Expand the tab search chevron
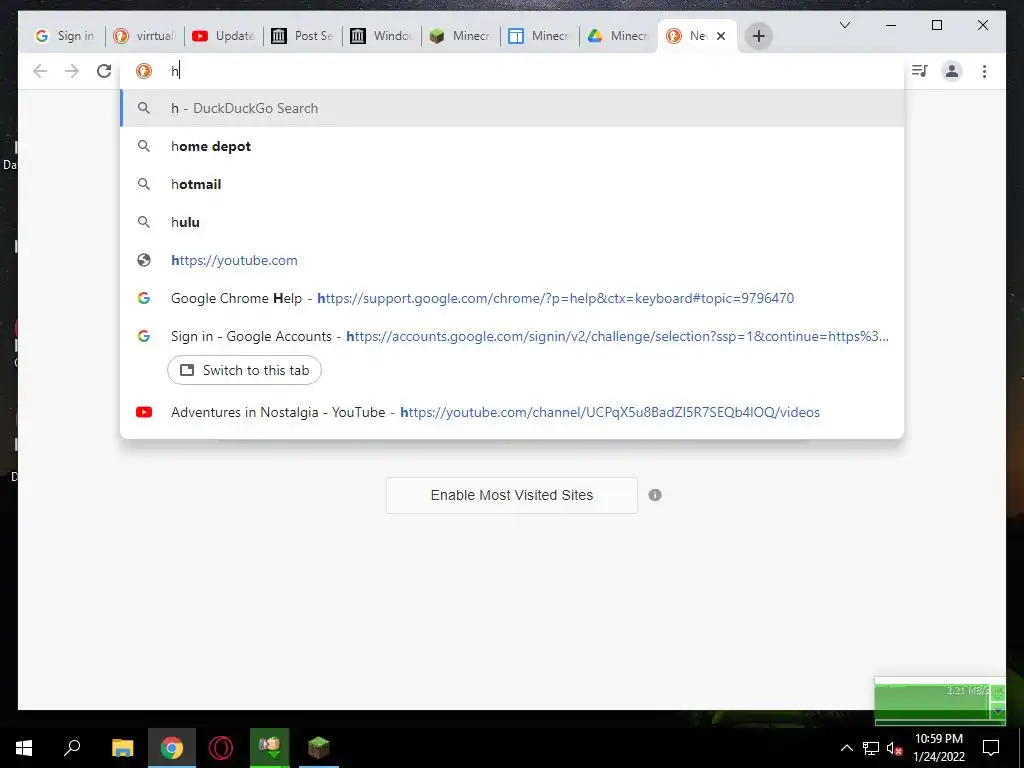The width and height of the screenshot is (1024, 768). coord(844,25)
